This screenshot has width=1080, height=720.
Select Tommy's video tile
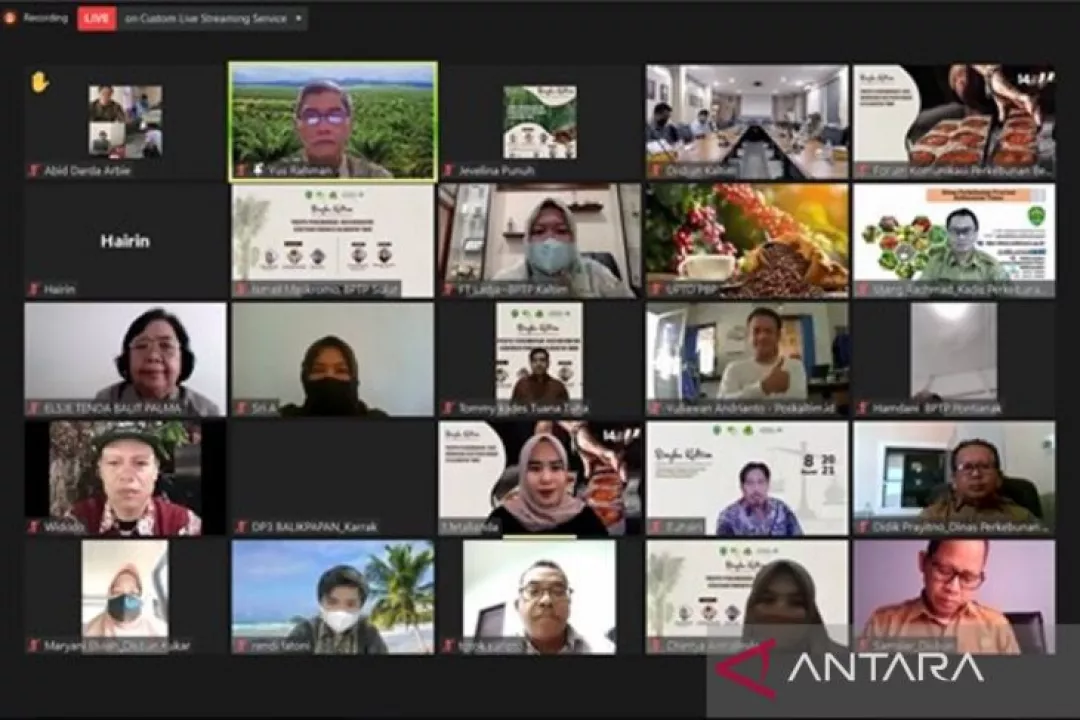pyautogui.click(x=540, y=360)
